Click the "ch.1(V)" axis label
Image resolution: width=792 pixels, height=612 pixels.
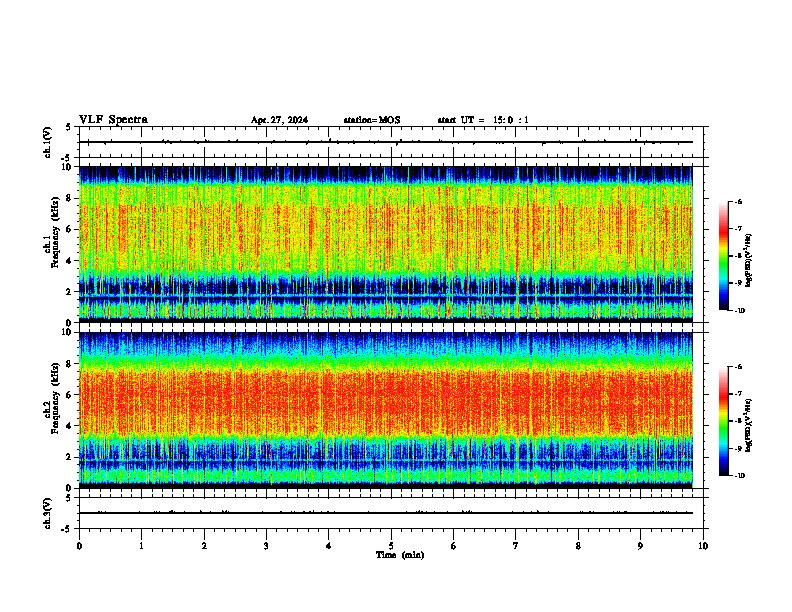click(48, 142)
